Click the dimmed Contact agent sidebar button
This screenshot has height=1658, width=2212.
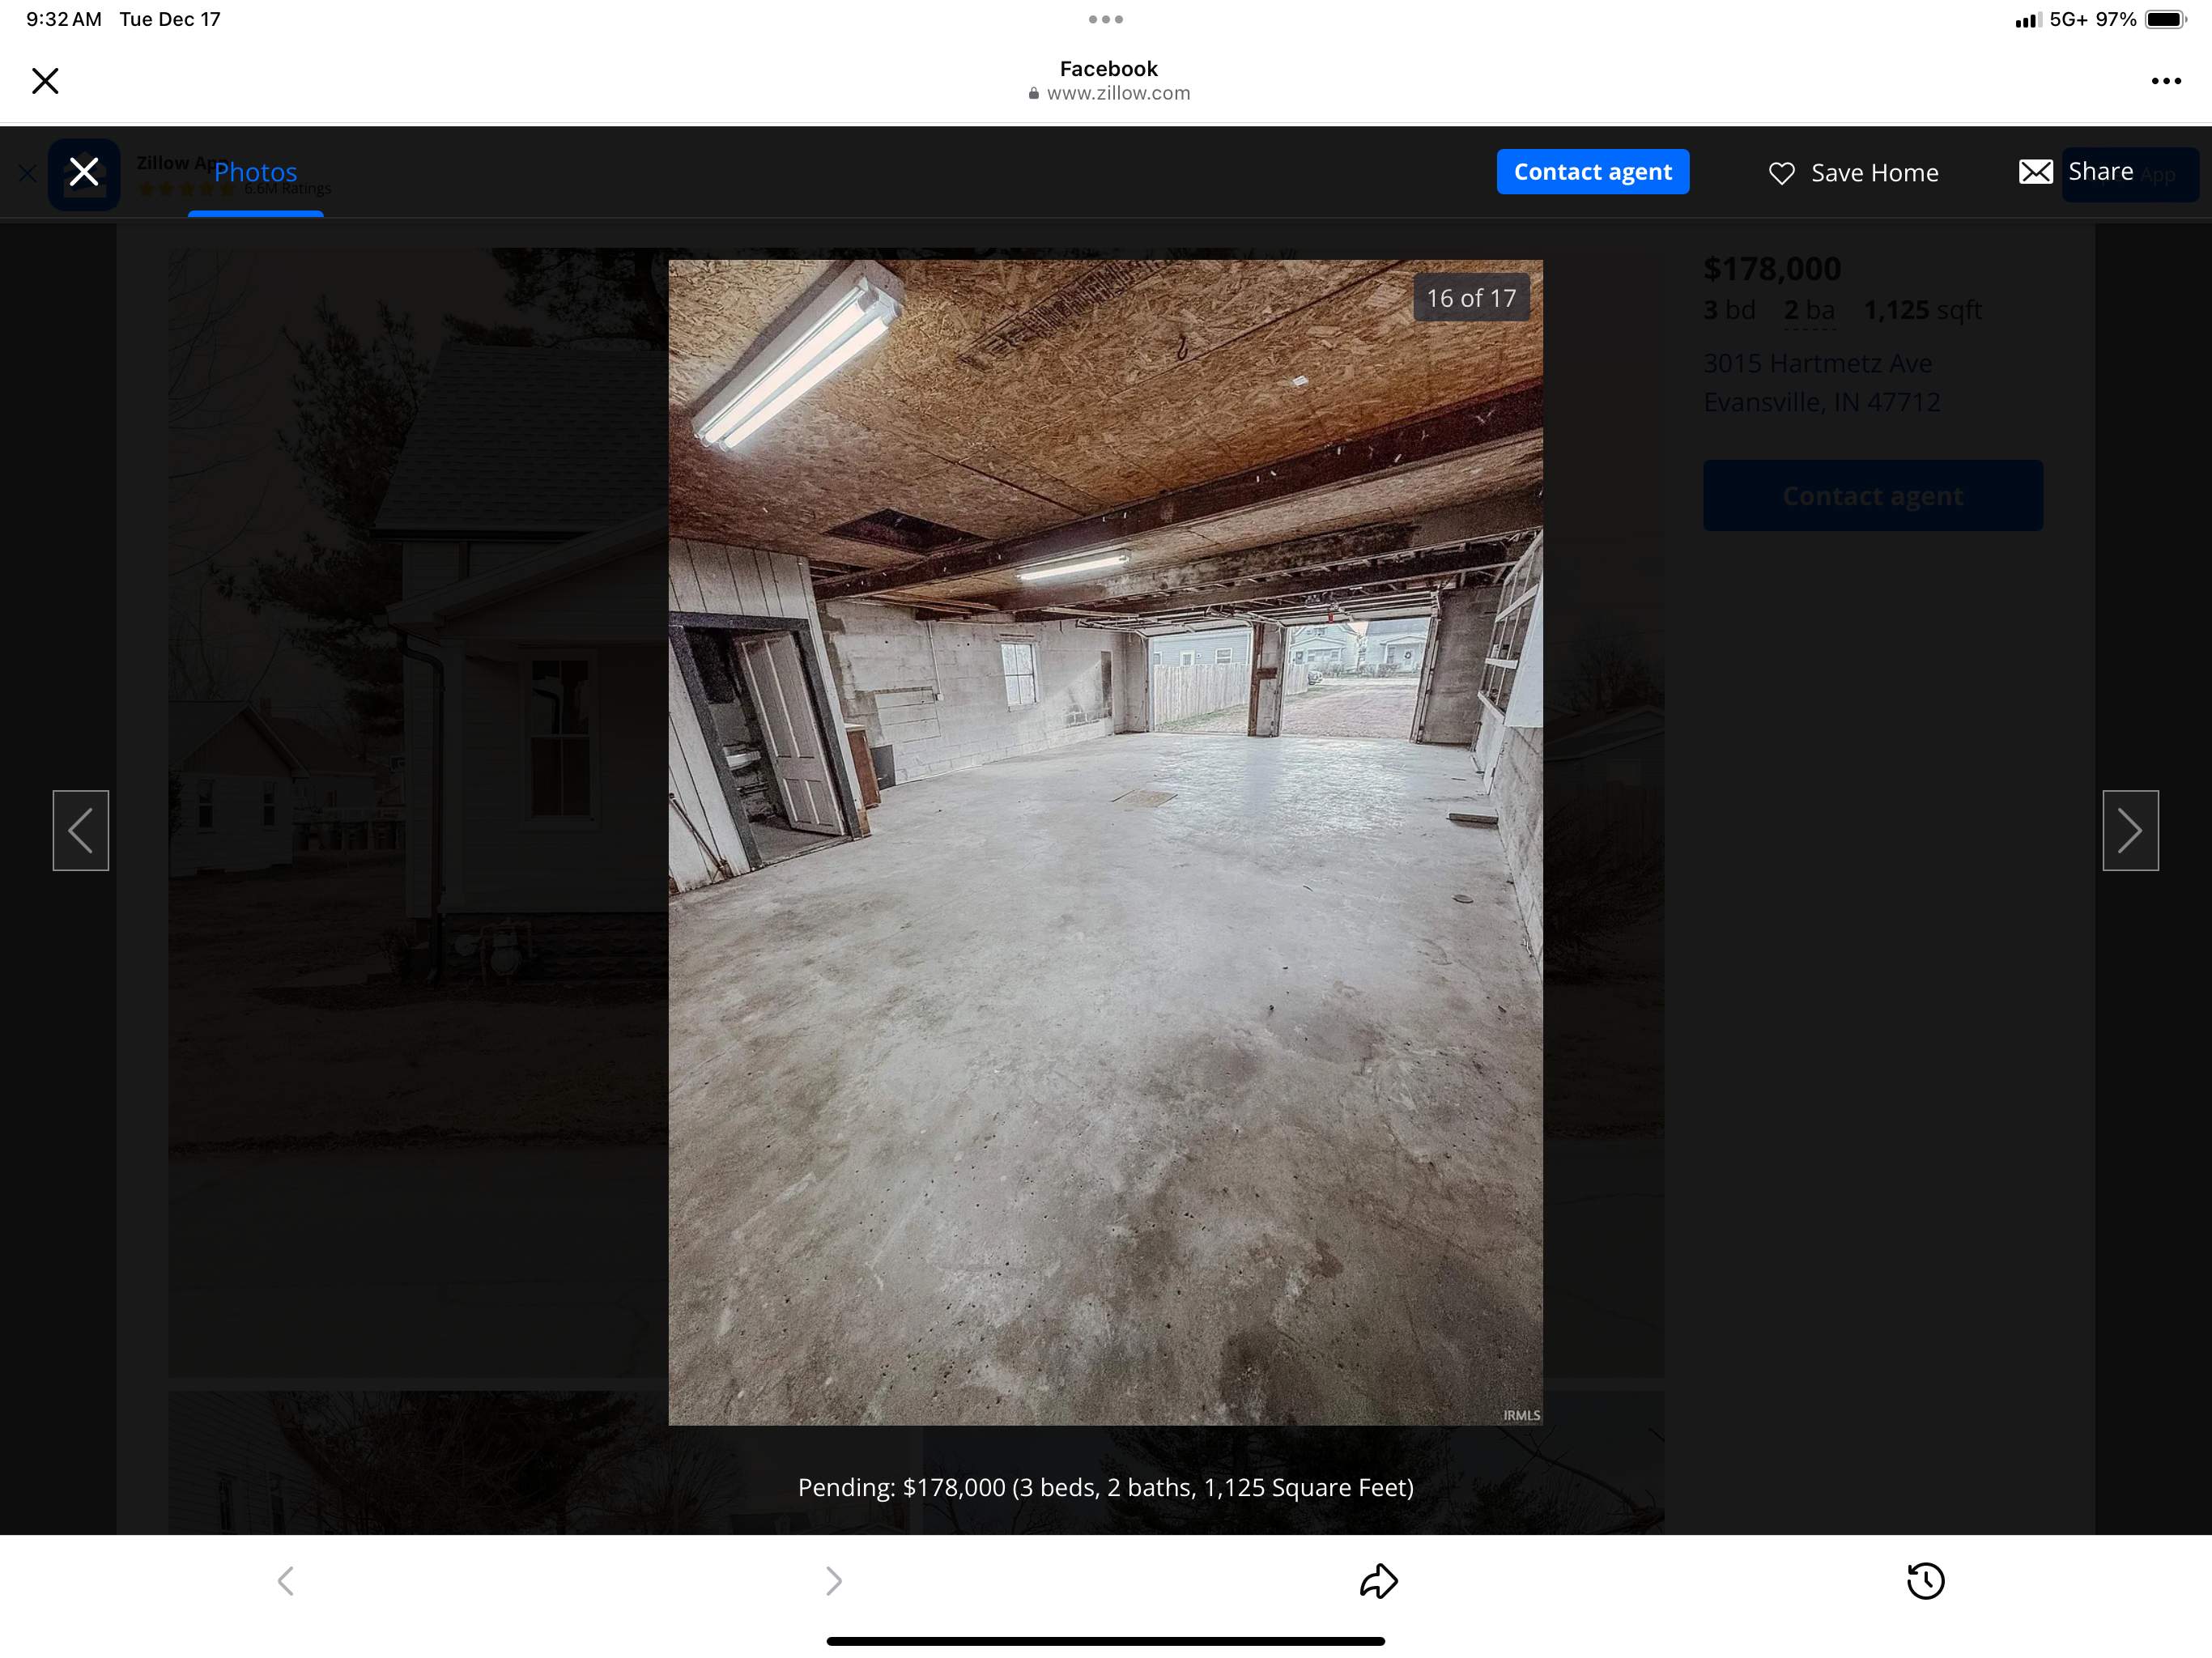click(x=1872, y=496)
